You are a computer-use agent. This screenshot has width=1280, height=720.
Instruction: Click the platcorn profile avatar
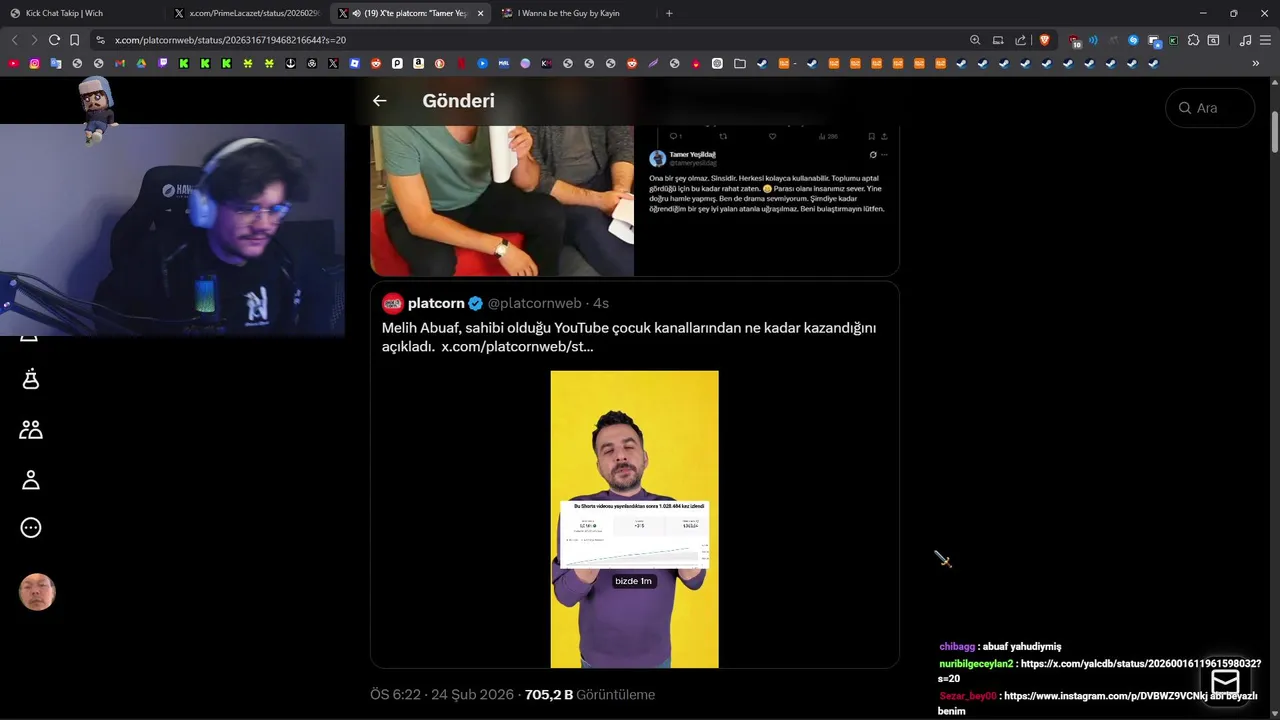[x=393, y=303]
